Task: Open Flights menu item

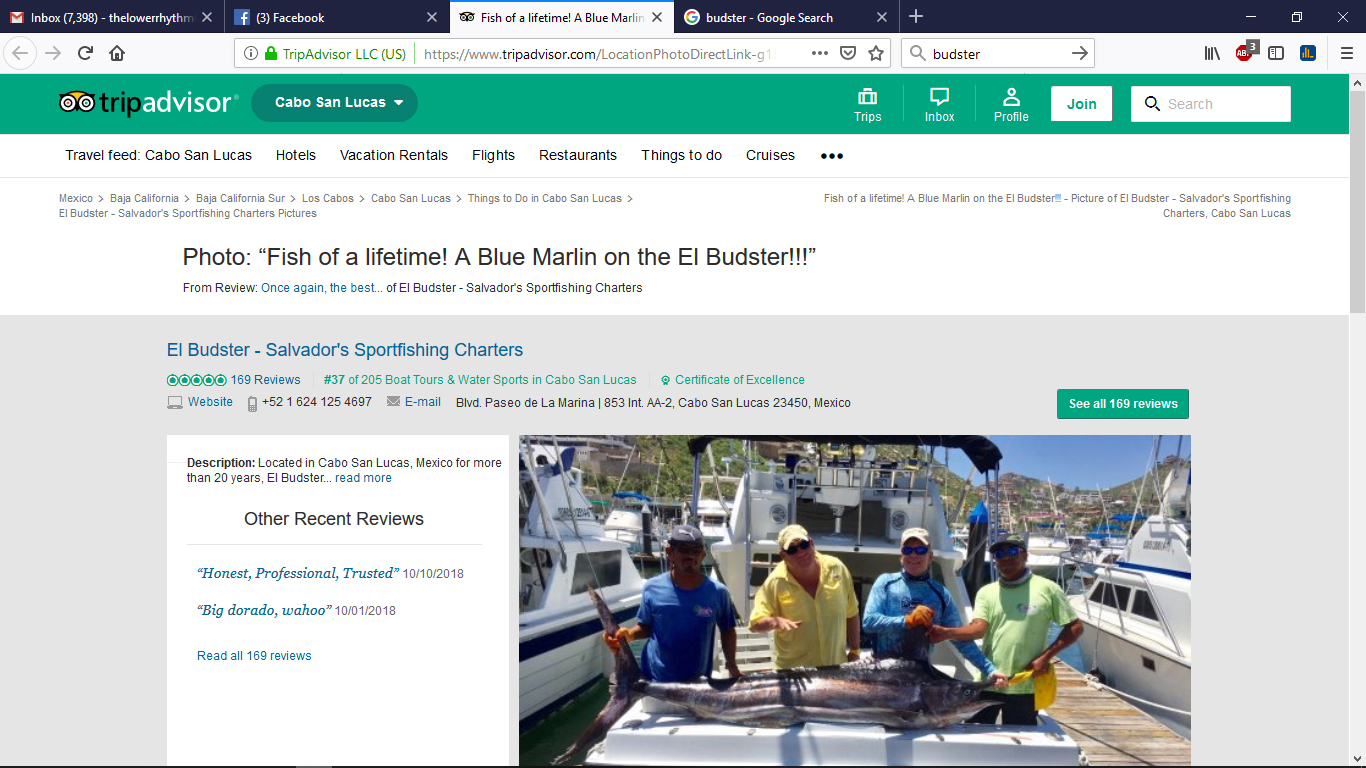Action: pyautogui.click(x=493, y=155)
